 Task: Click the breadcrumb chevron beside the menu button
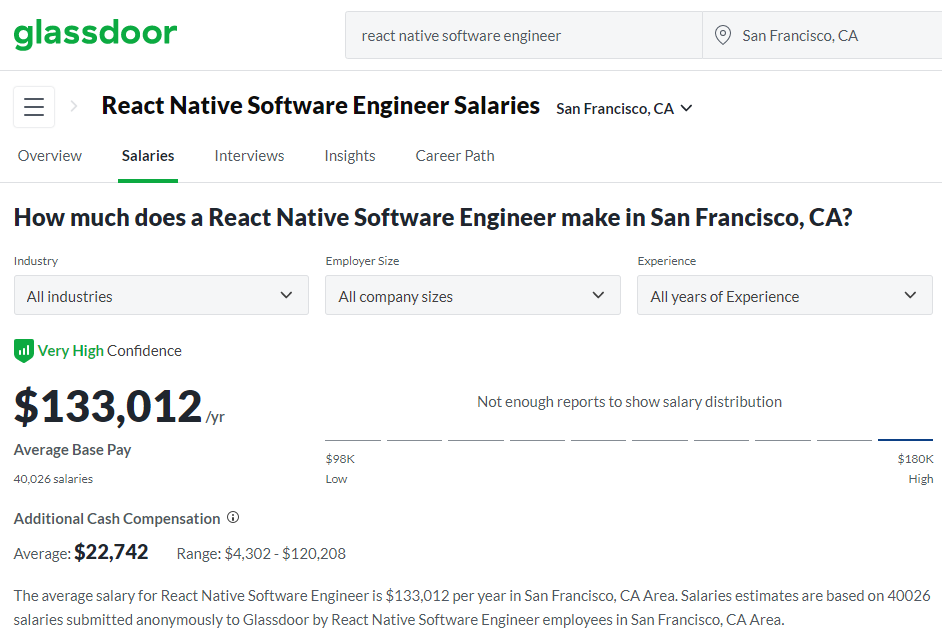click(x=74, y=106)
